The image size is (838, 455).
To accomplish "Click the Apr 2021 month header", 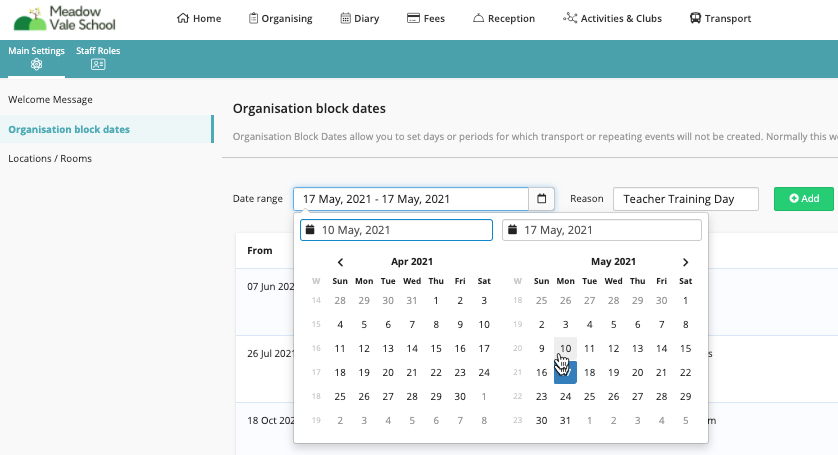I will (412, 261).
